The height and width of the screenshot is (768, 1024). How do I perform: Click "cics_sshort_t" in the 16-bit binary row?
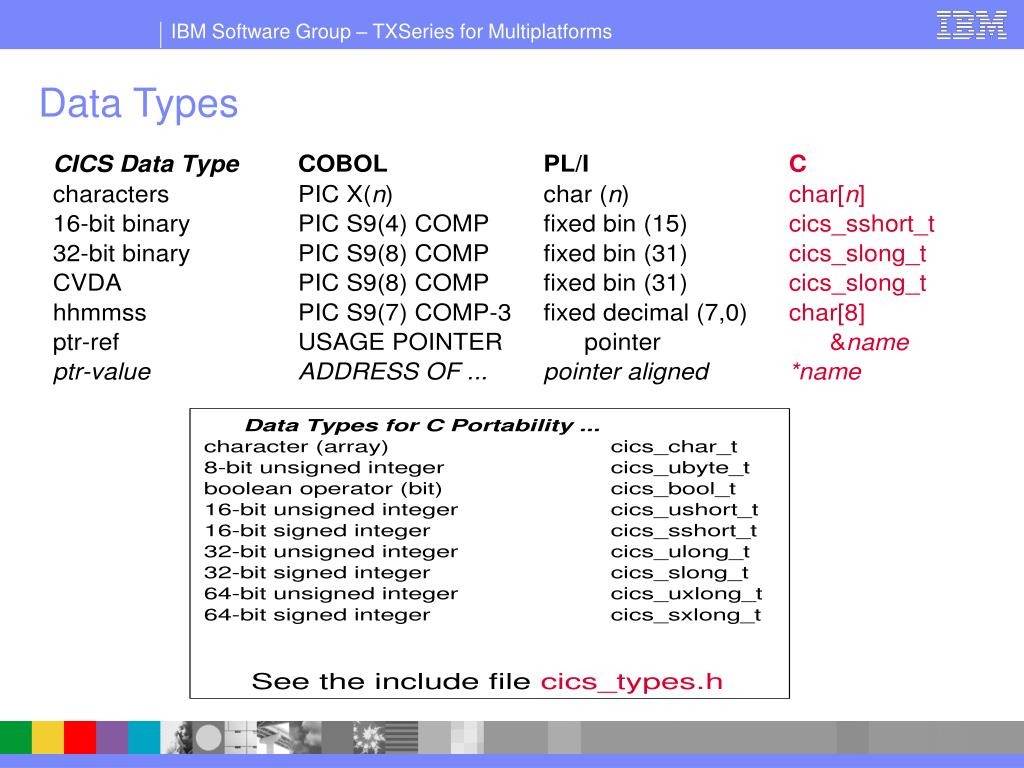pyautogui.click(x=861, y=224)
